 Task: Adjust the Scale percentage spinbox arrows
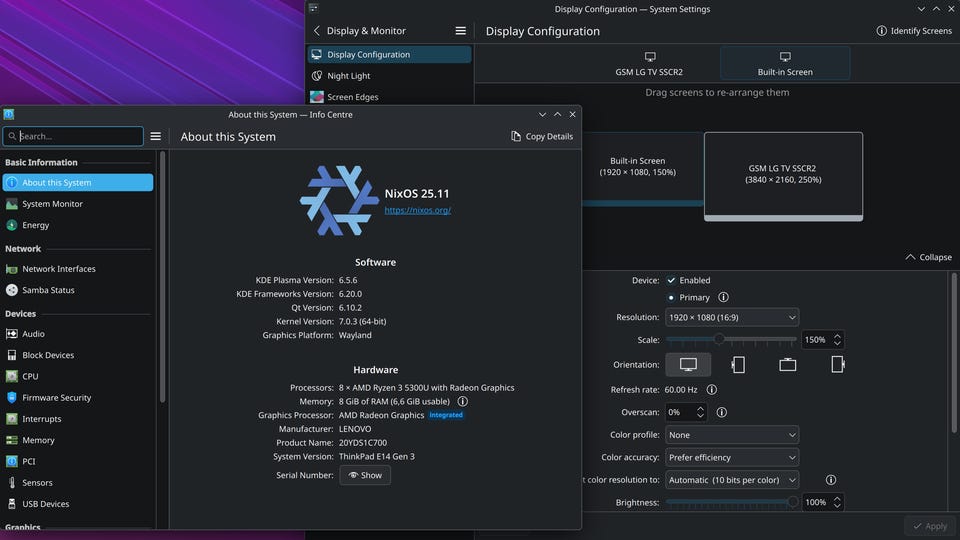coord(837,339)
